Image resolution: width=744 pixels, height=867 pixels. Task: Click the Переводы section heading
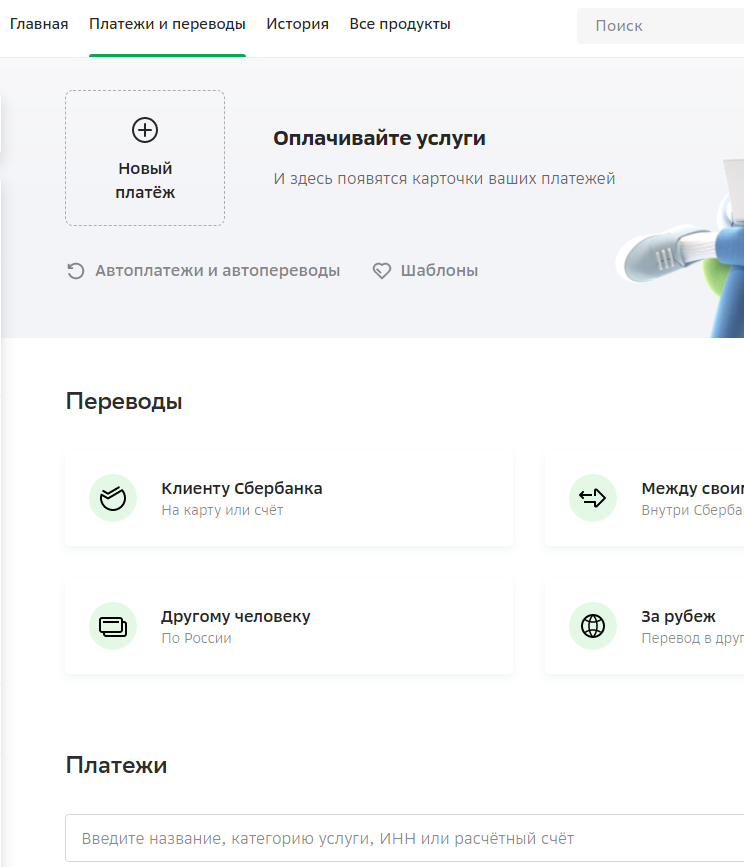point(124,401)
